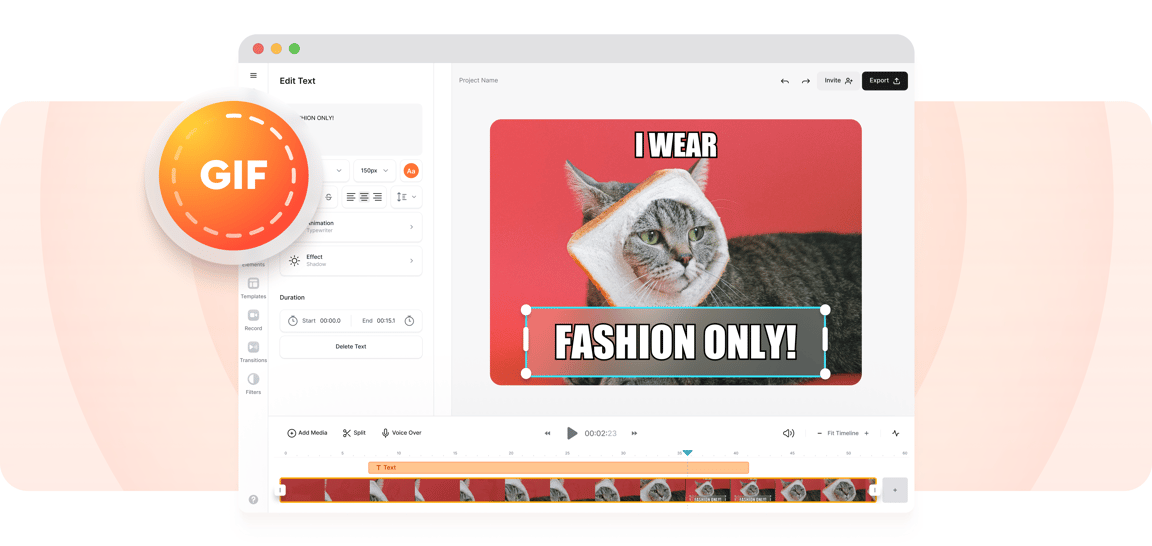Viewport: 1152px width, 546px height.
Task: Click the left-edge handle of text box
Action: click(526, 340)
